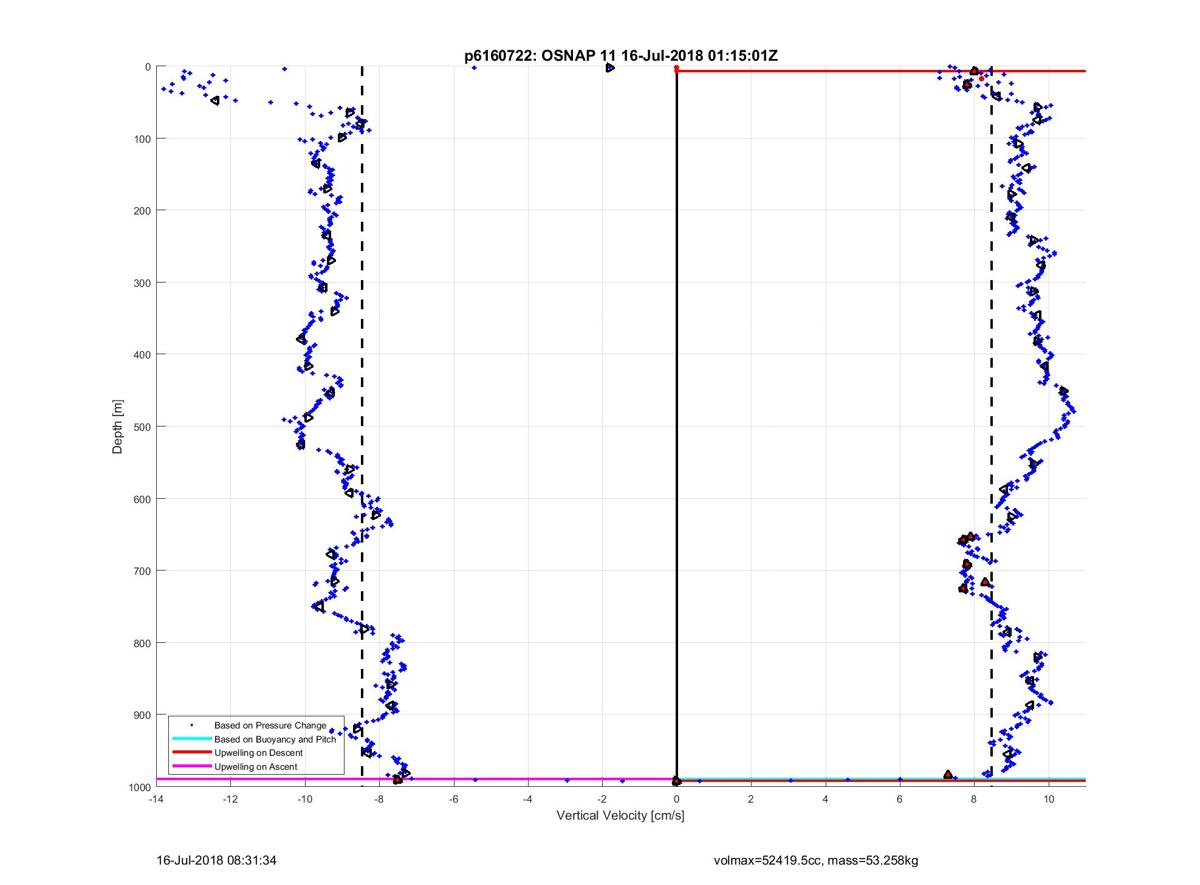Screen dimensions: 1200x885
Task: Click the red dot atop the zero-velocity line
Action: point(677,68)
